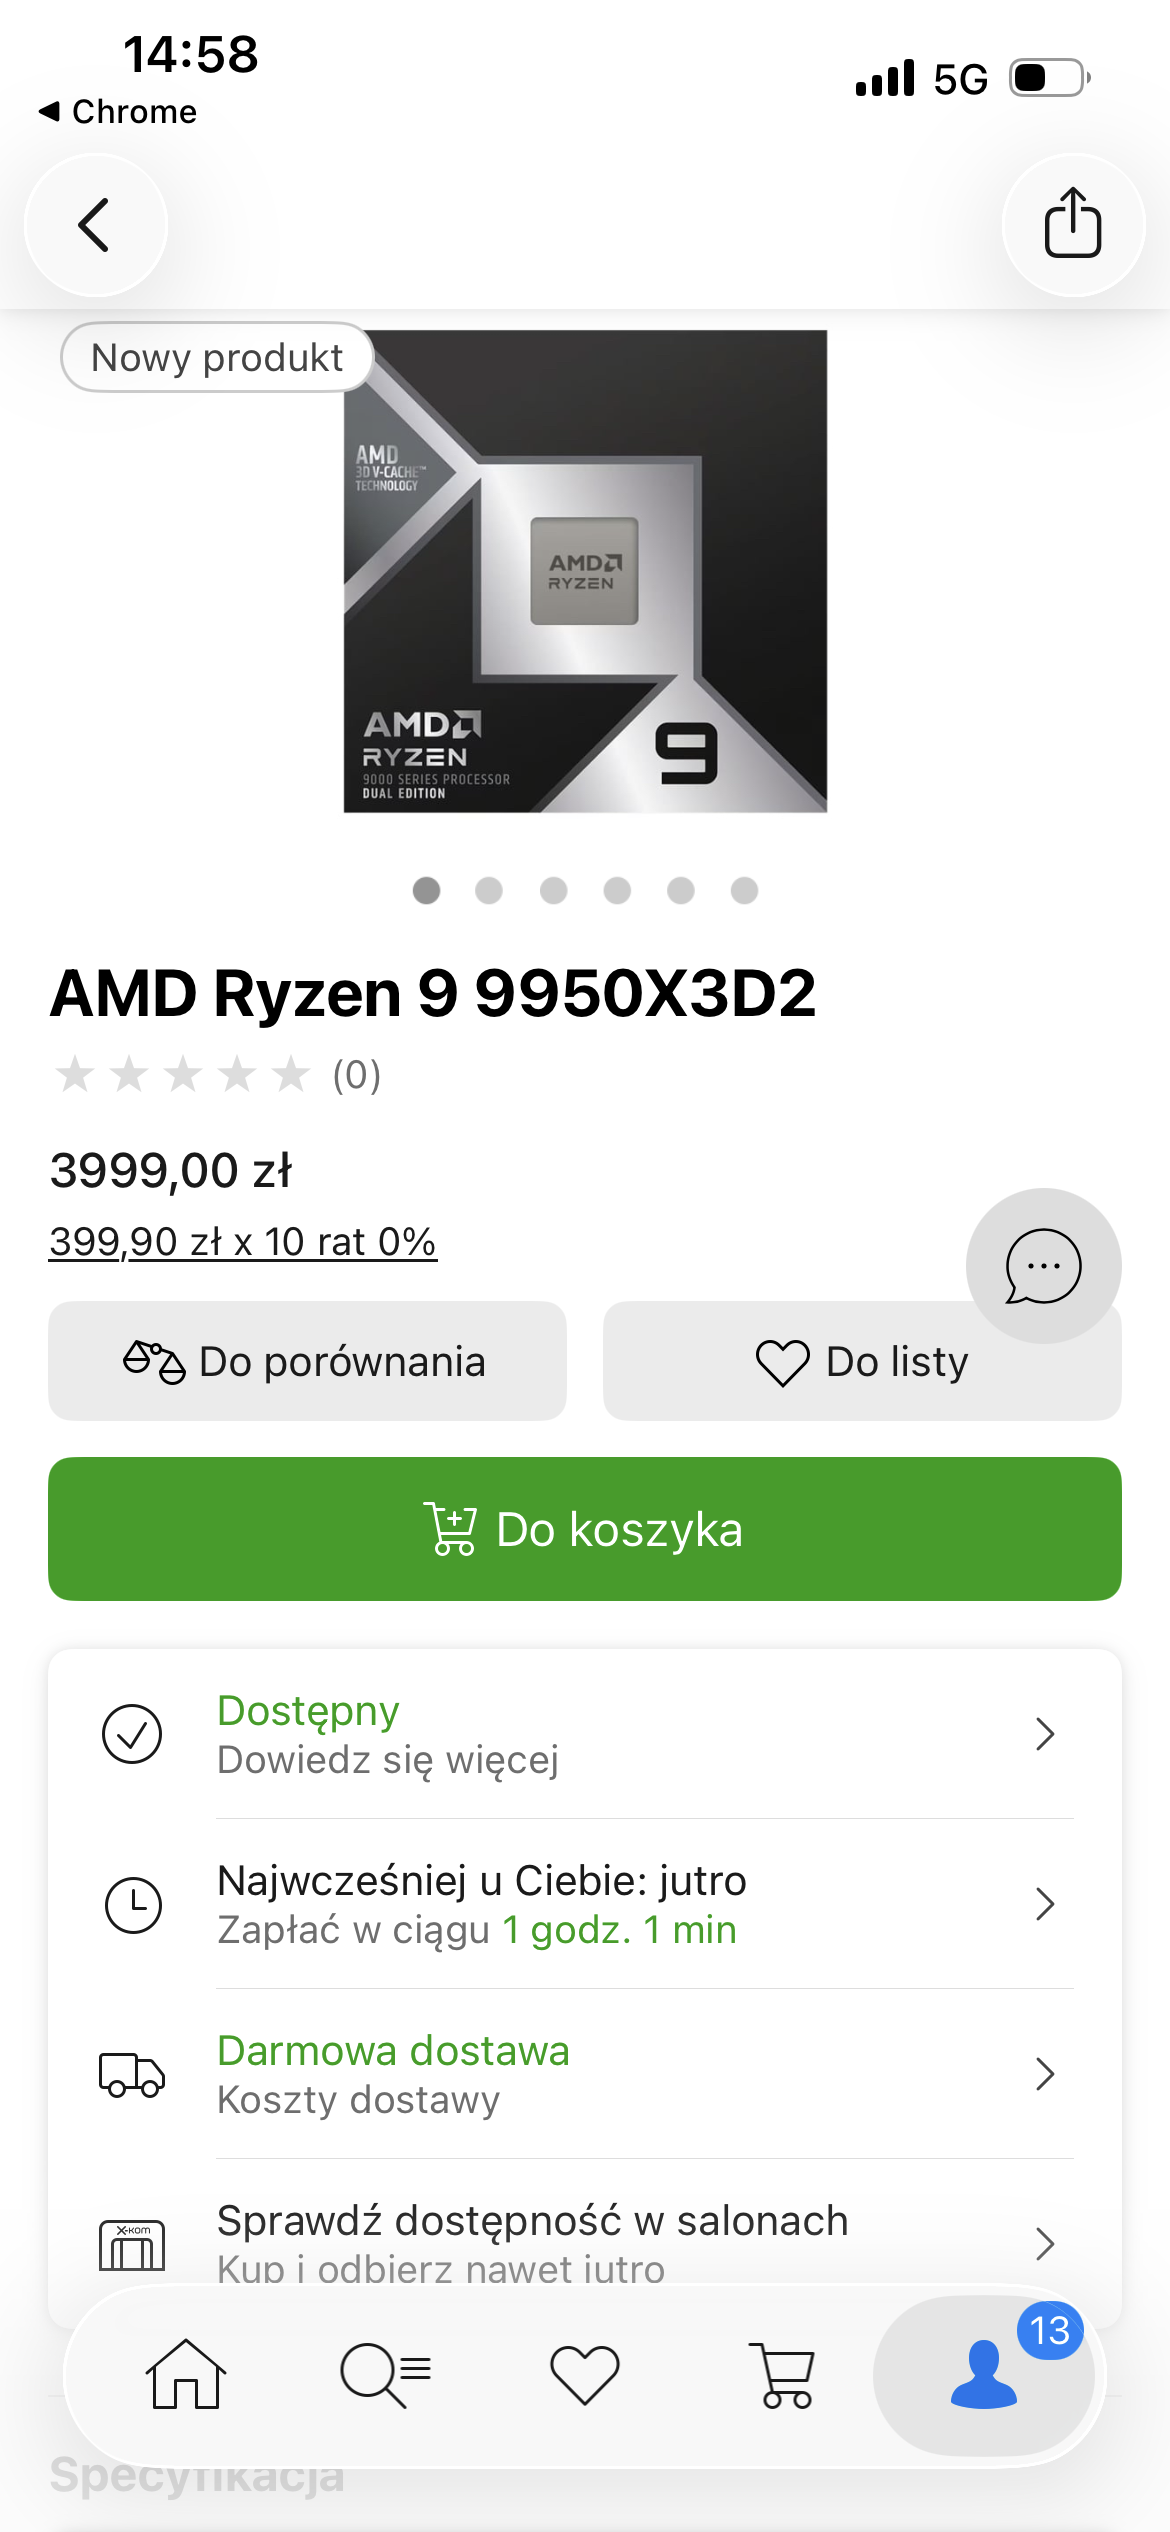Screen dimensions: 1170x2532
Task: Open the search tab icon
Action: (x=385, y=2374)
